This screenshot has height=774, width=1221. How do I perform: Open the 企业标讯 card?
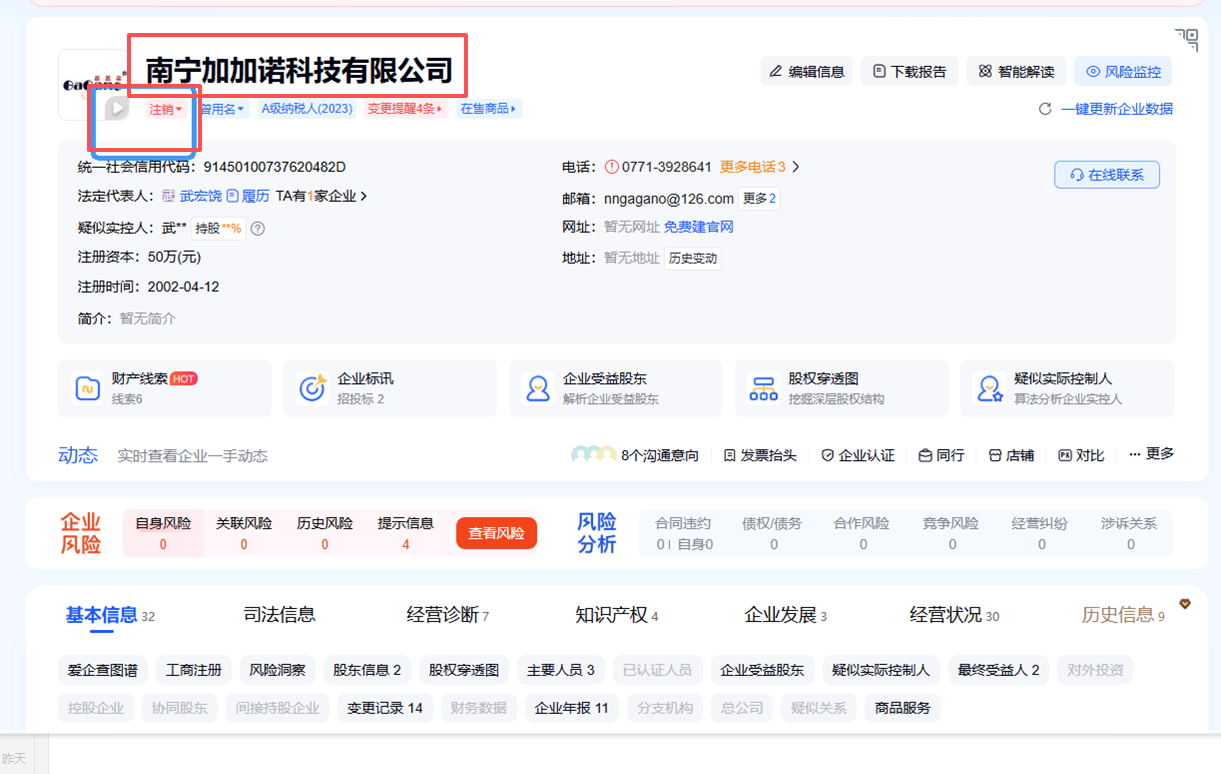pyautogui.click(x=390, y=388)
